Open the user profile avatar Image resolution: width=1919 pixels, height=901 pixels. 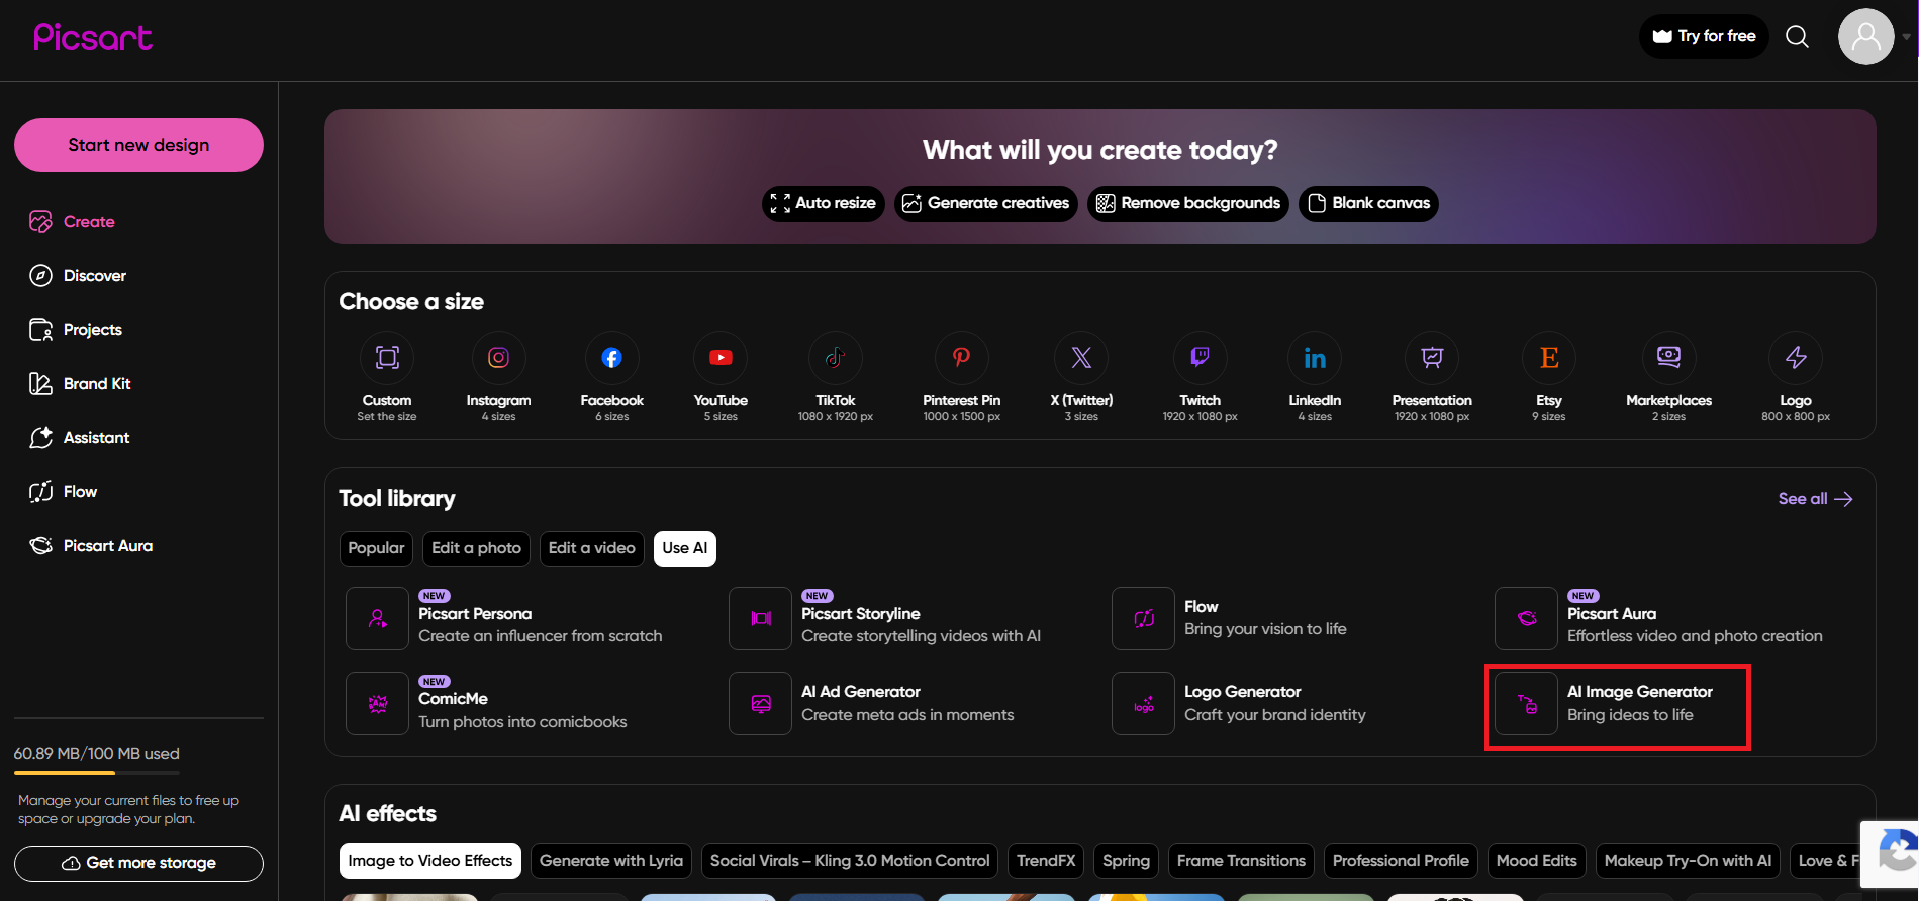tap(1866, 37)
